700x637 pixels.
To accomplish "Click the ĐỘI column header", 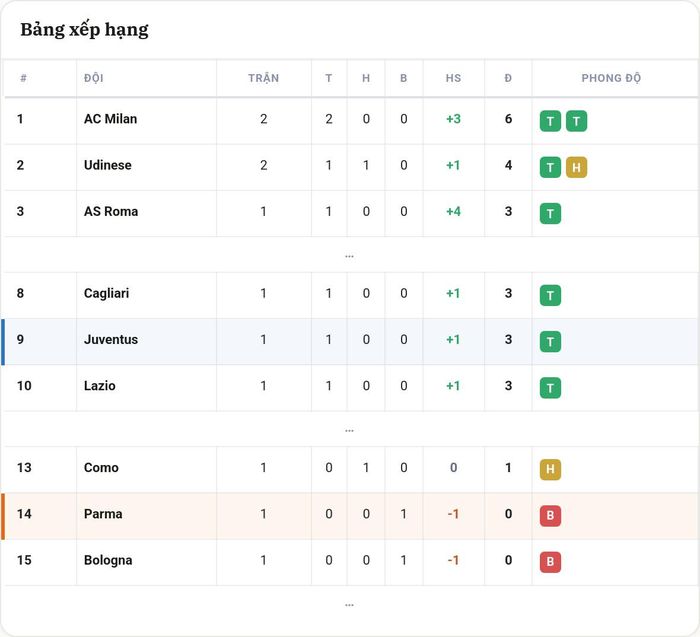I will point(94,78).
